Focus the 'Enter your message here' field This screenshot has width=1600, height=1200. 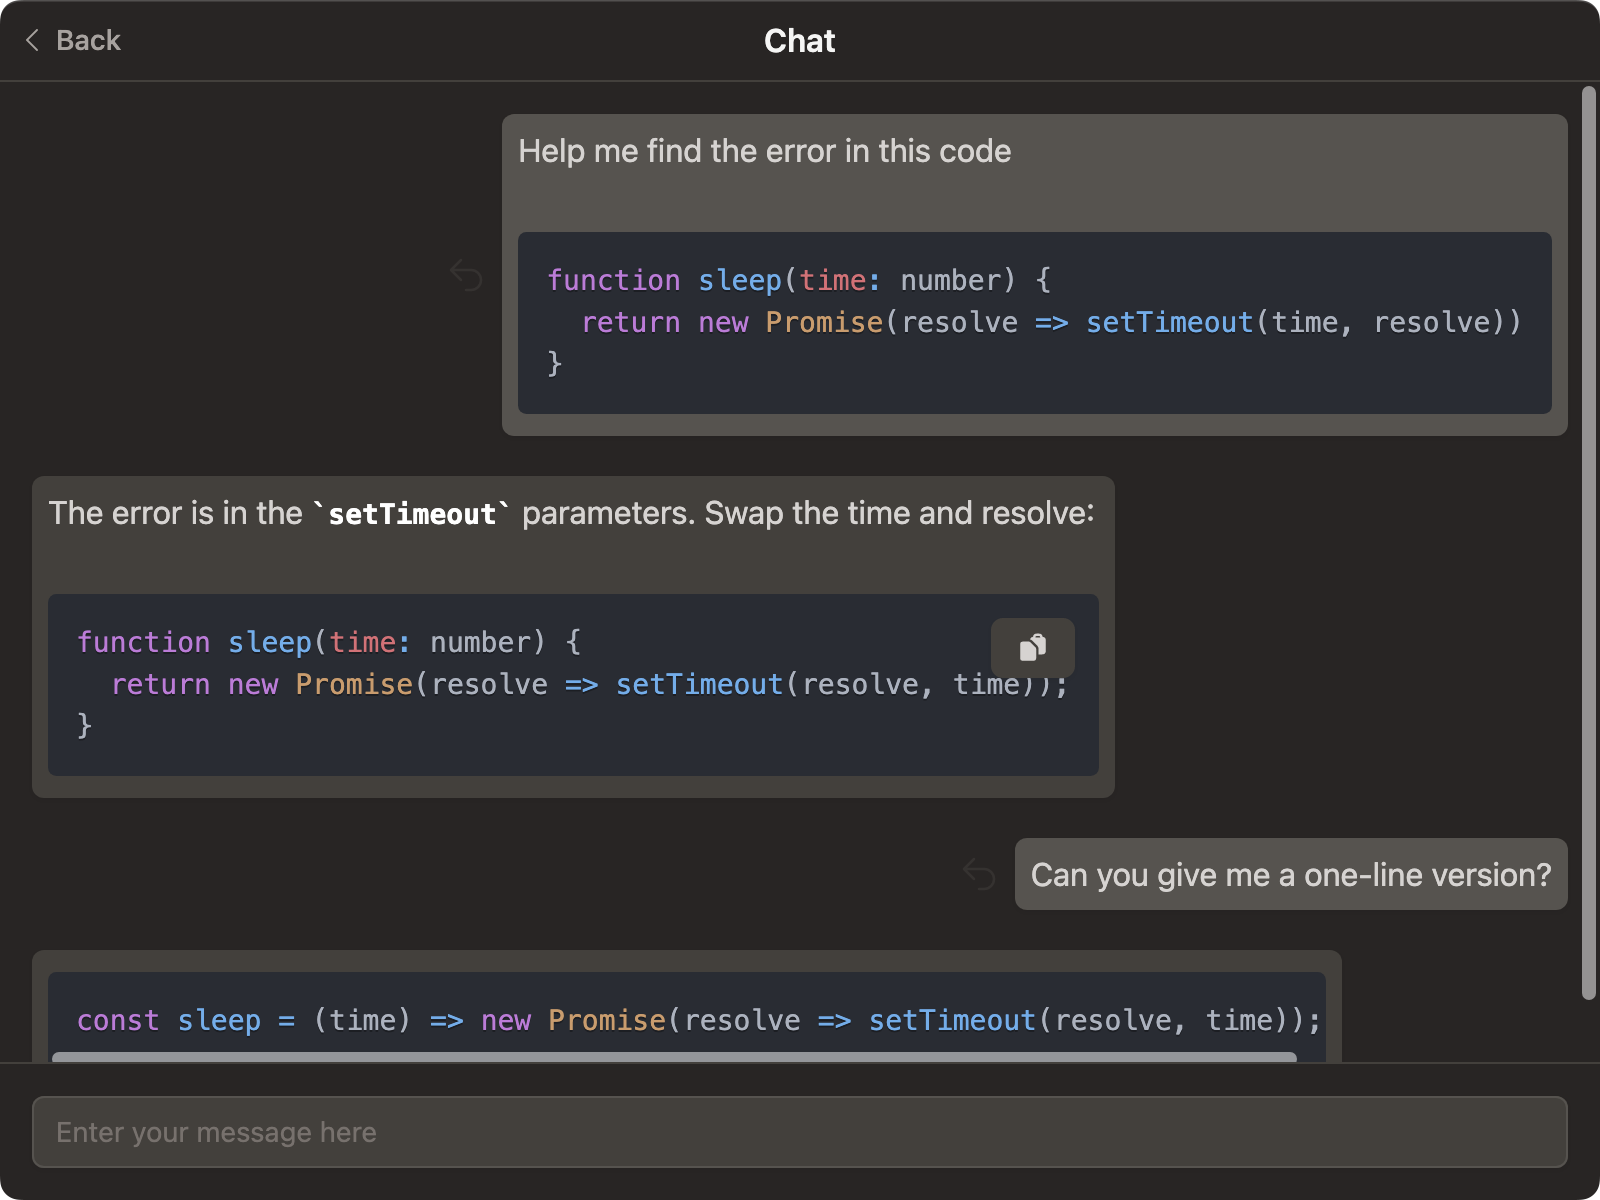click(x=800, y=1132)
